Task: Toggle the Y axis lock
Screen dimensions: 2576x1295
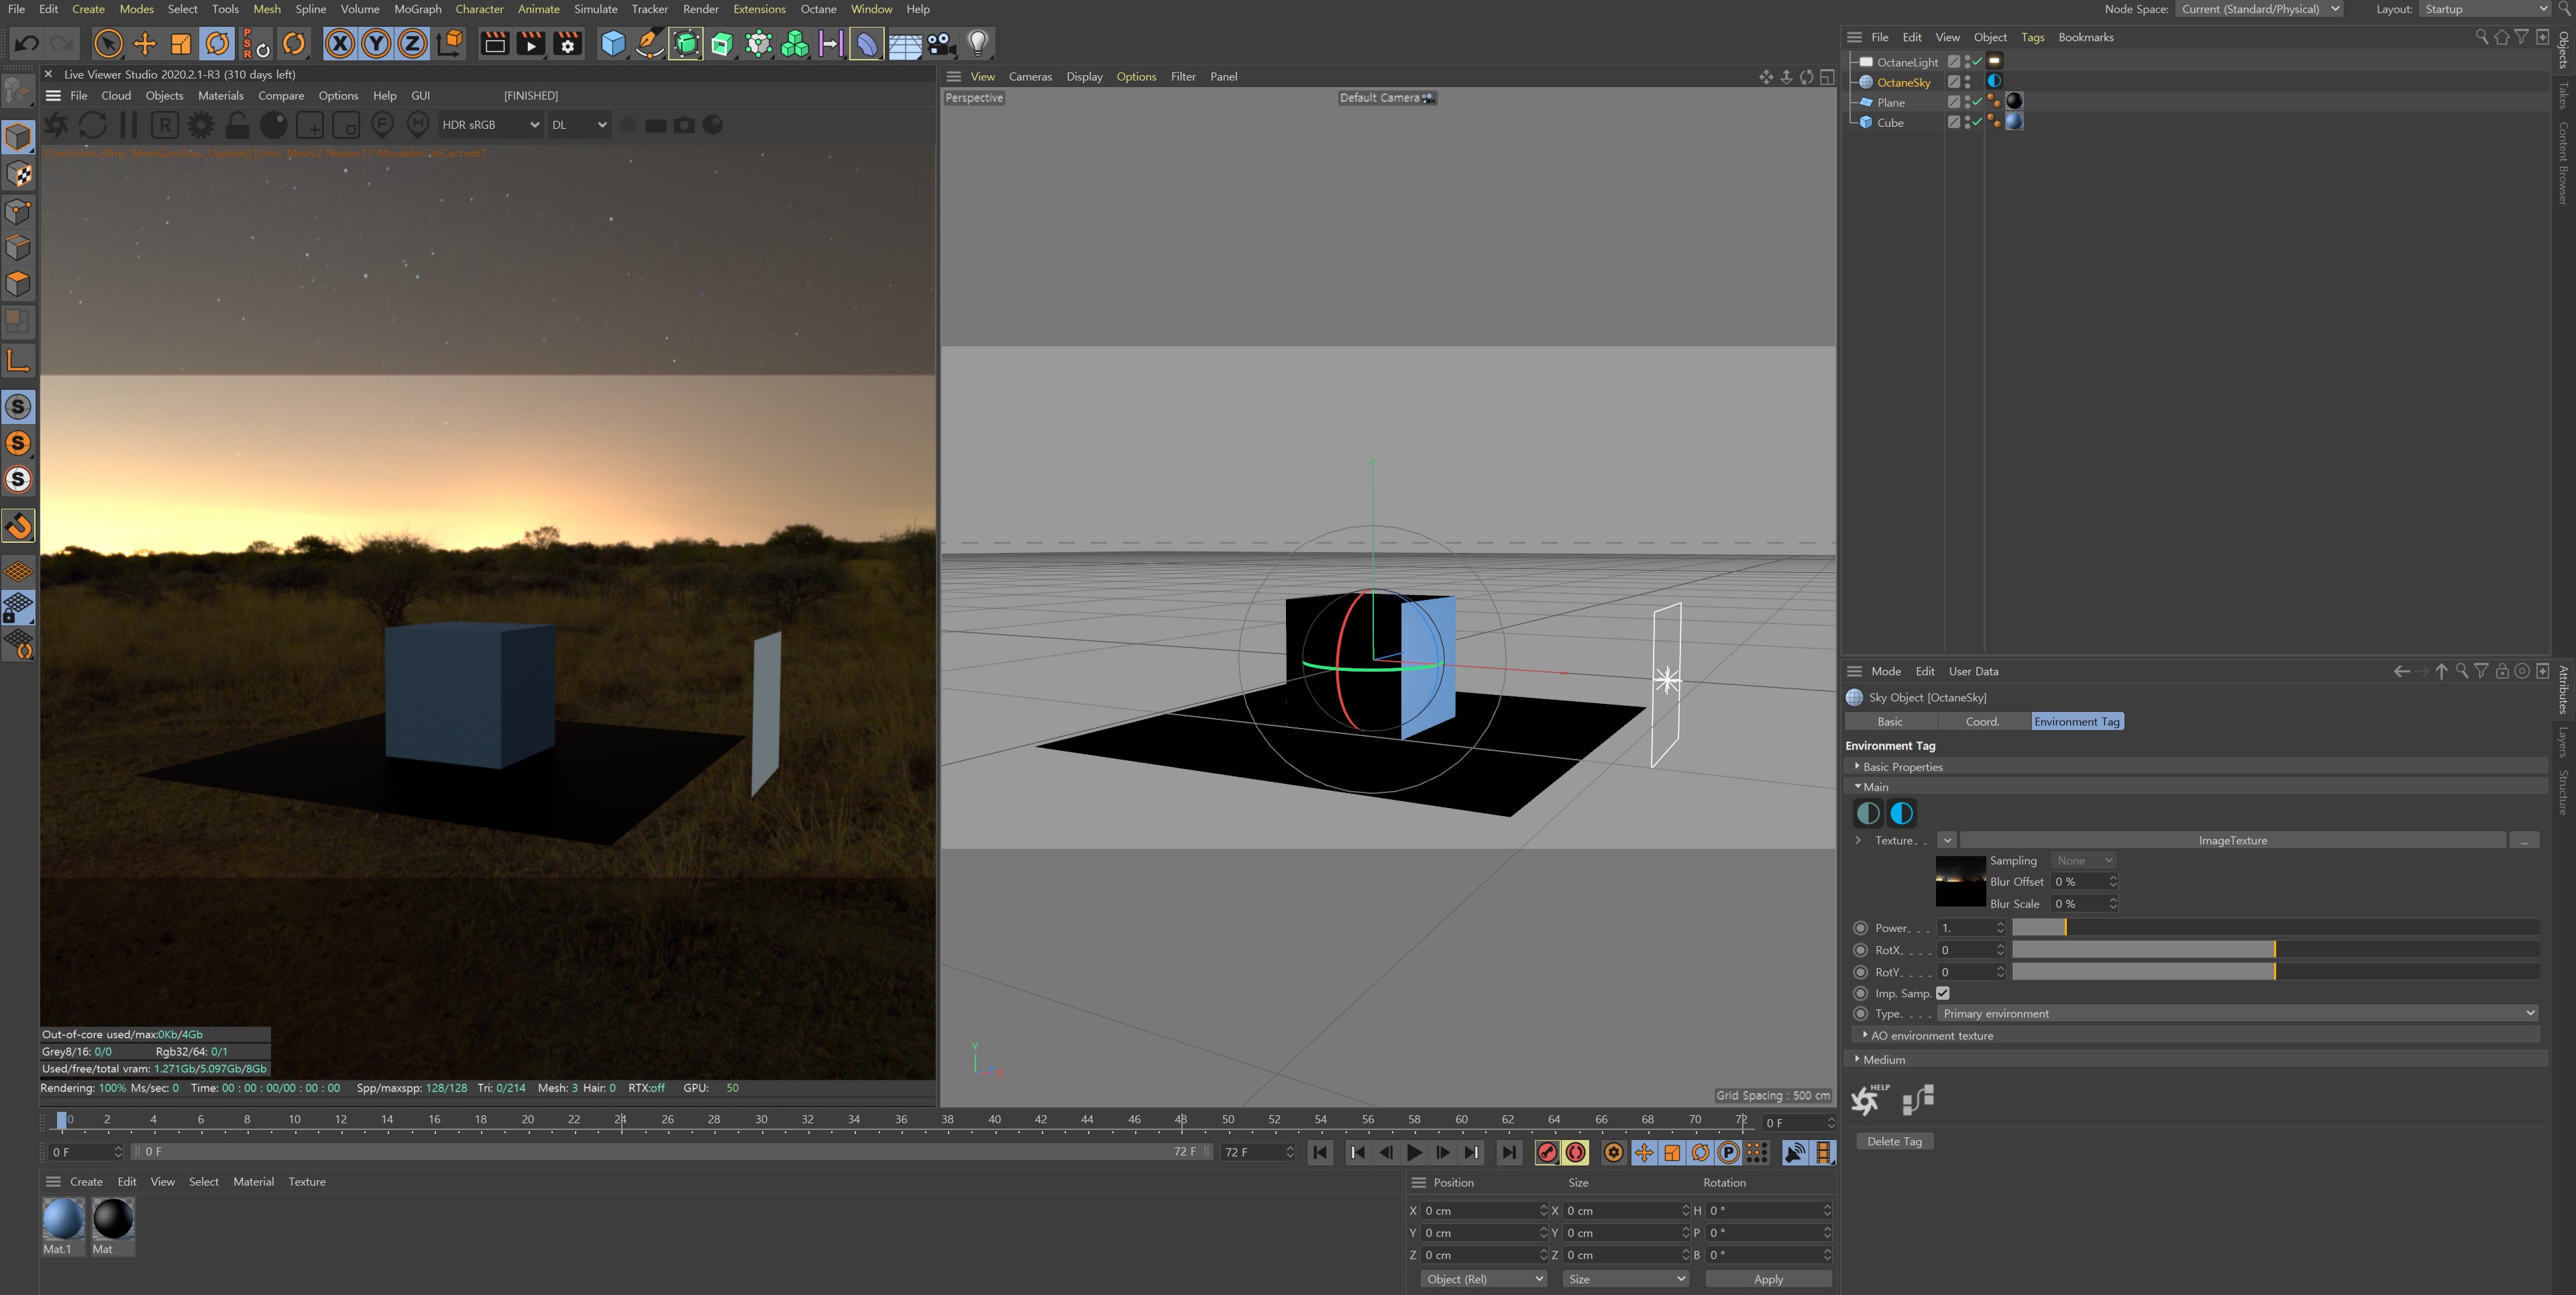Action: coord(376,44)
